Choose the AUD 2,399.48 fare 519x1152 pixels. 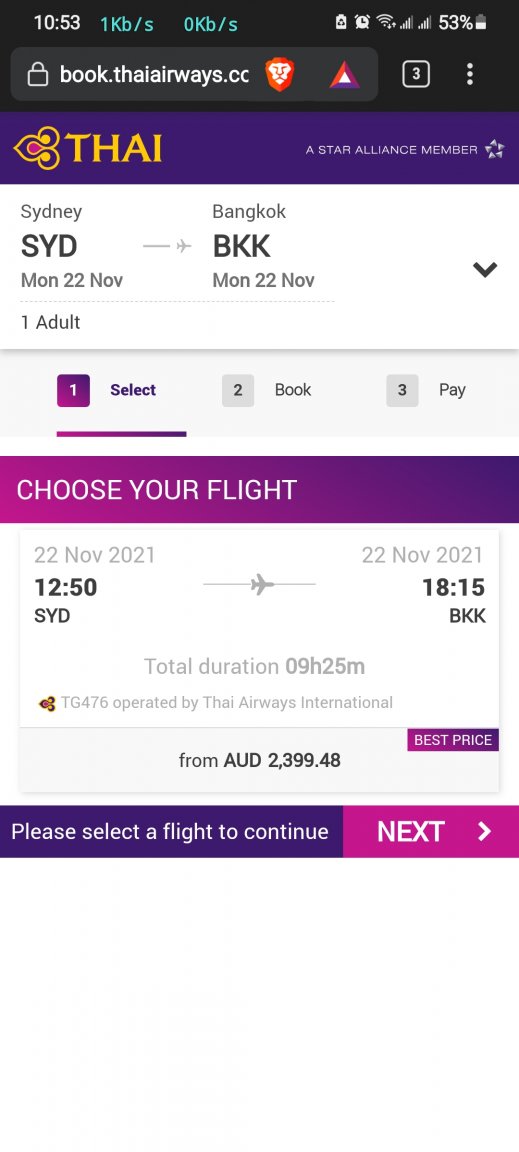(x=260, y=760)
